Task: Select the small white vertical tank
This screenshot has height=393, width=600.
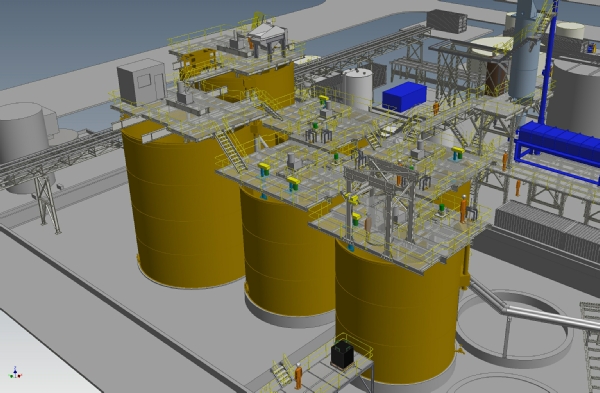Action: [357, 88]
